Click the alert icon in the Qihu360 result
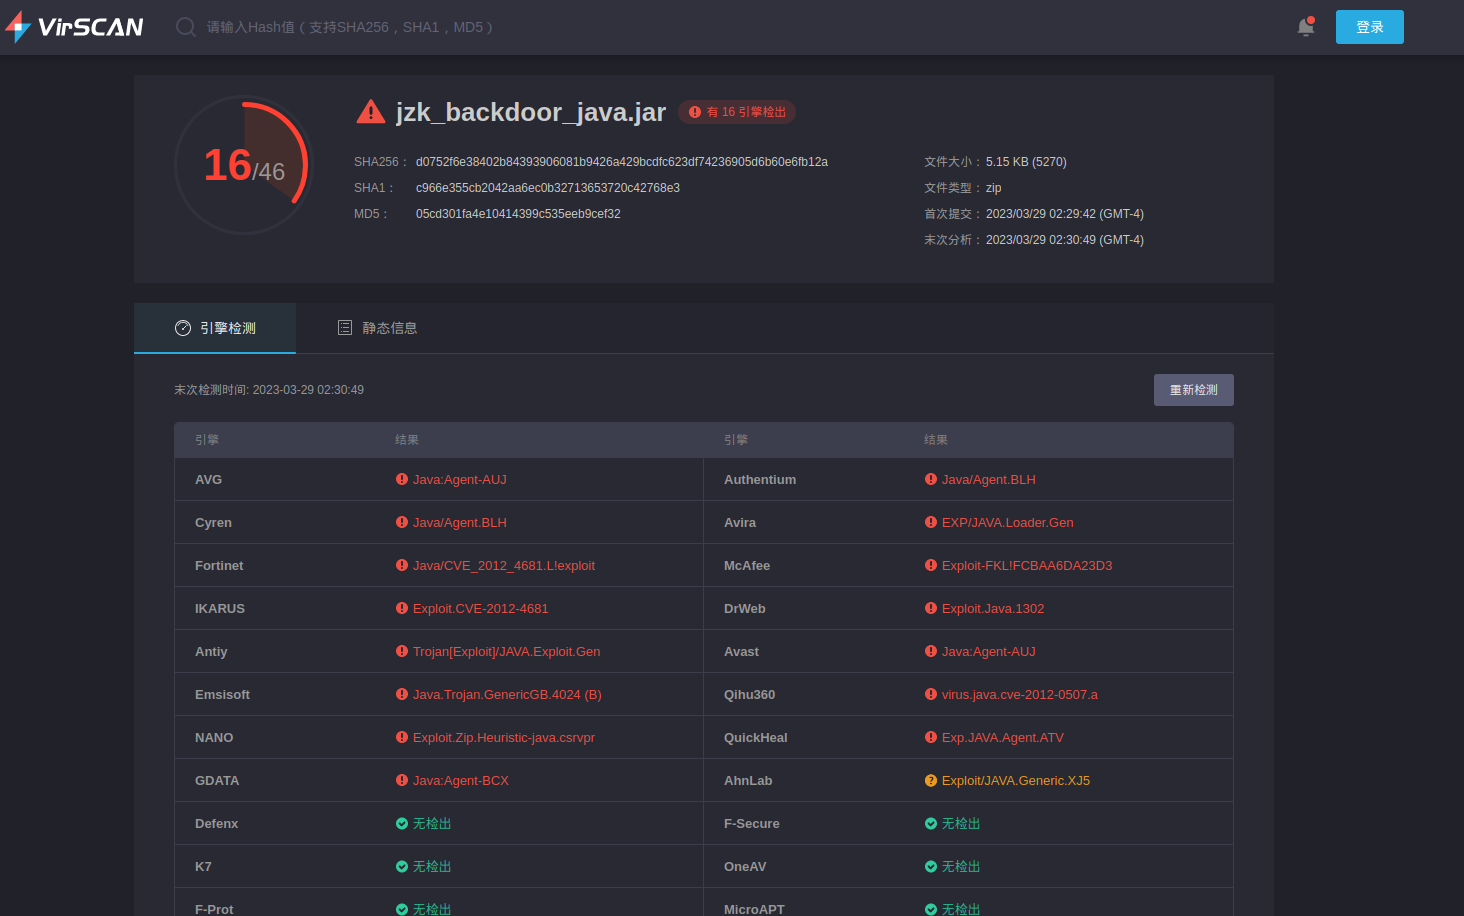 (x=931, y=694)
